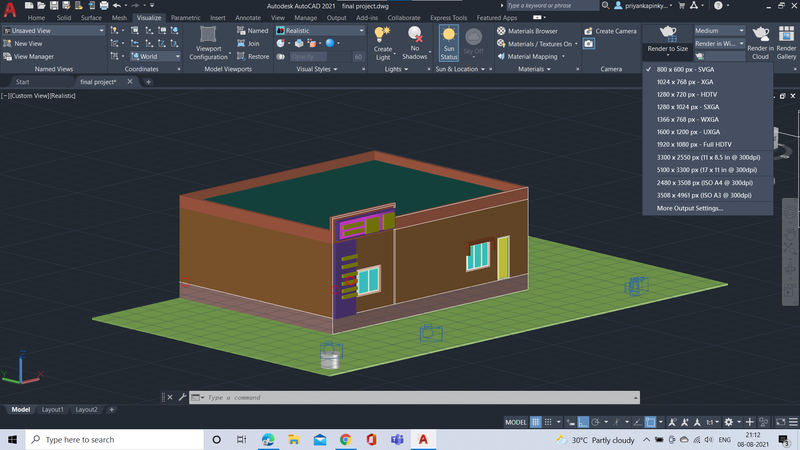Click the customize command line wrench icon
Screen dimensions: 800x450
click(x=182, y=397)
